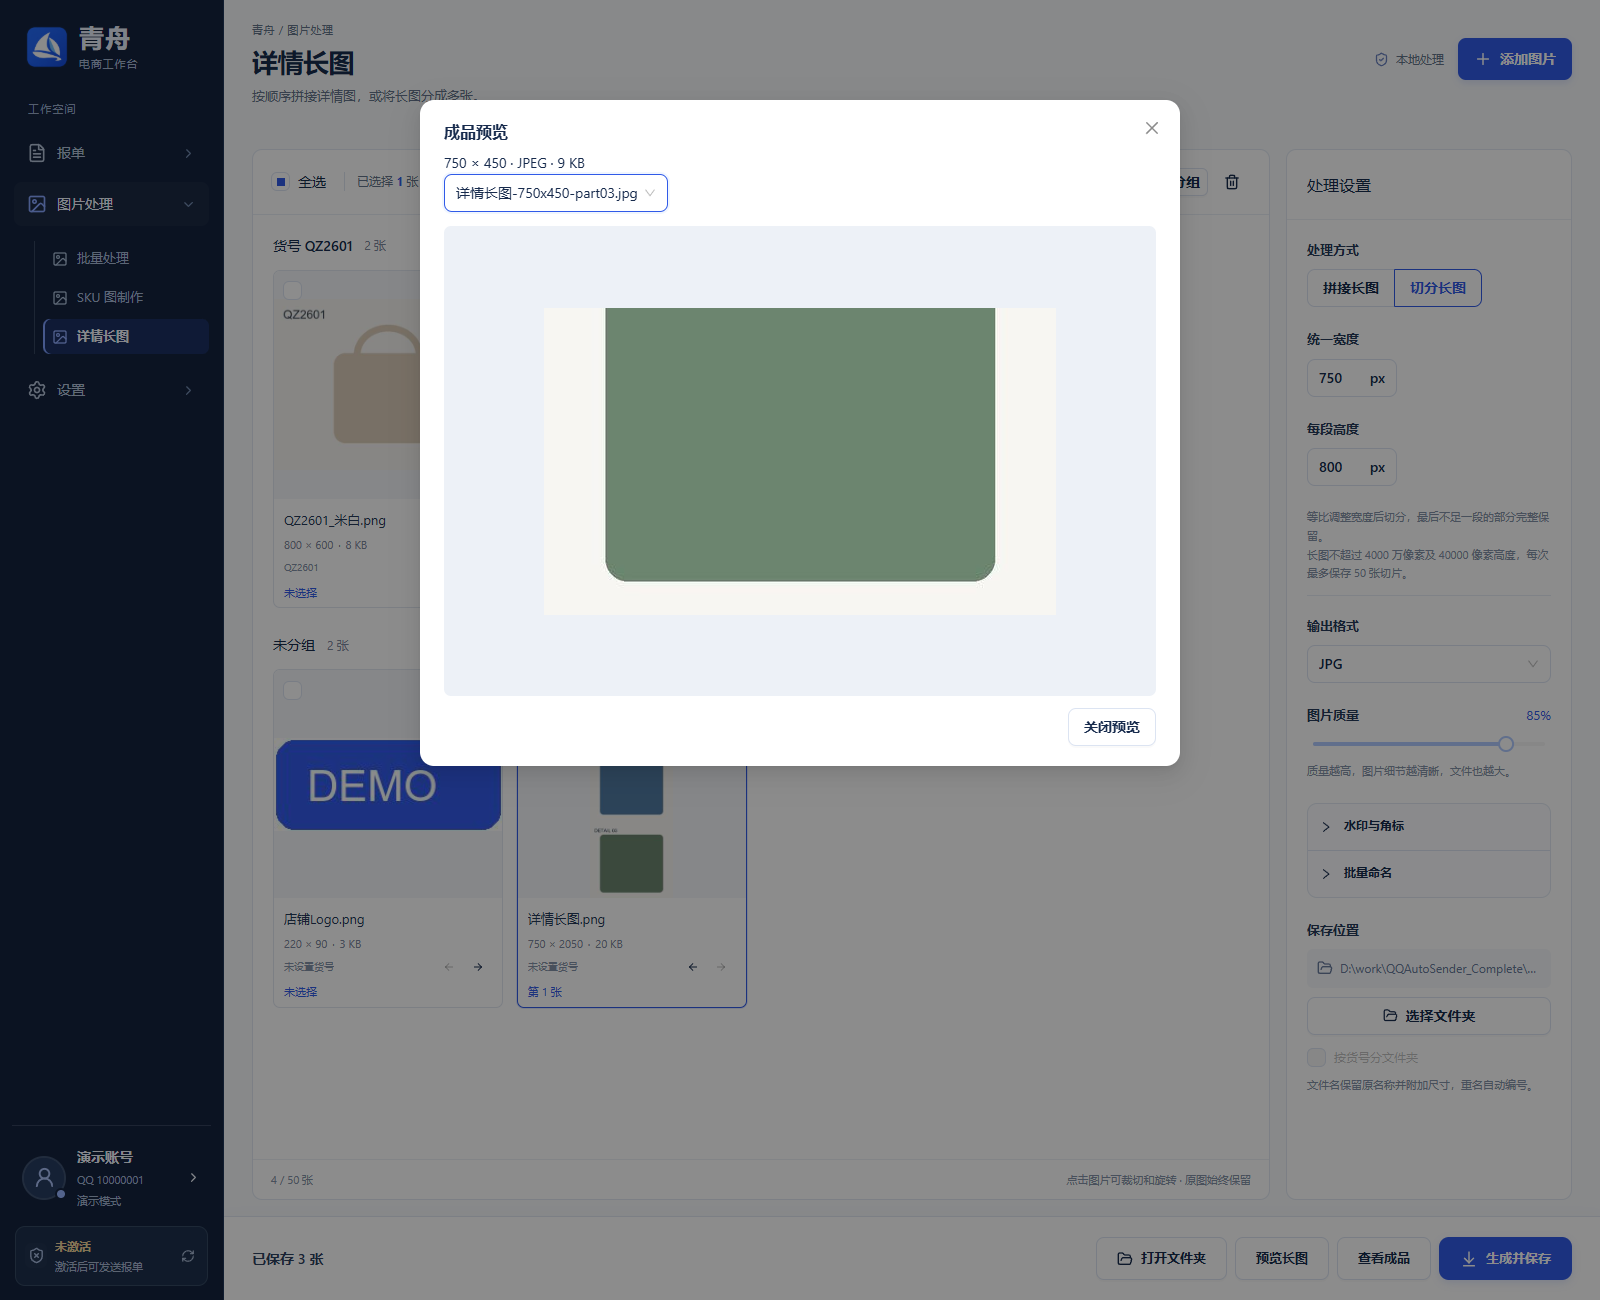Screen dimensions: 1600x1300
Task: Enable 按货号分文件夹 checkbox
Action: coord(1316,1057)
